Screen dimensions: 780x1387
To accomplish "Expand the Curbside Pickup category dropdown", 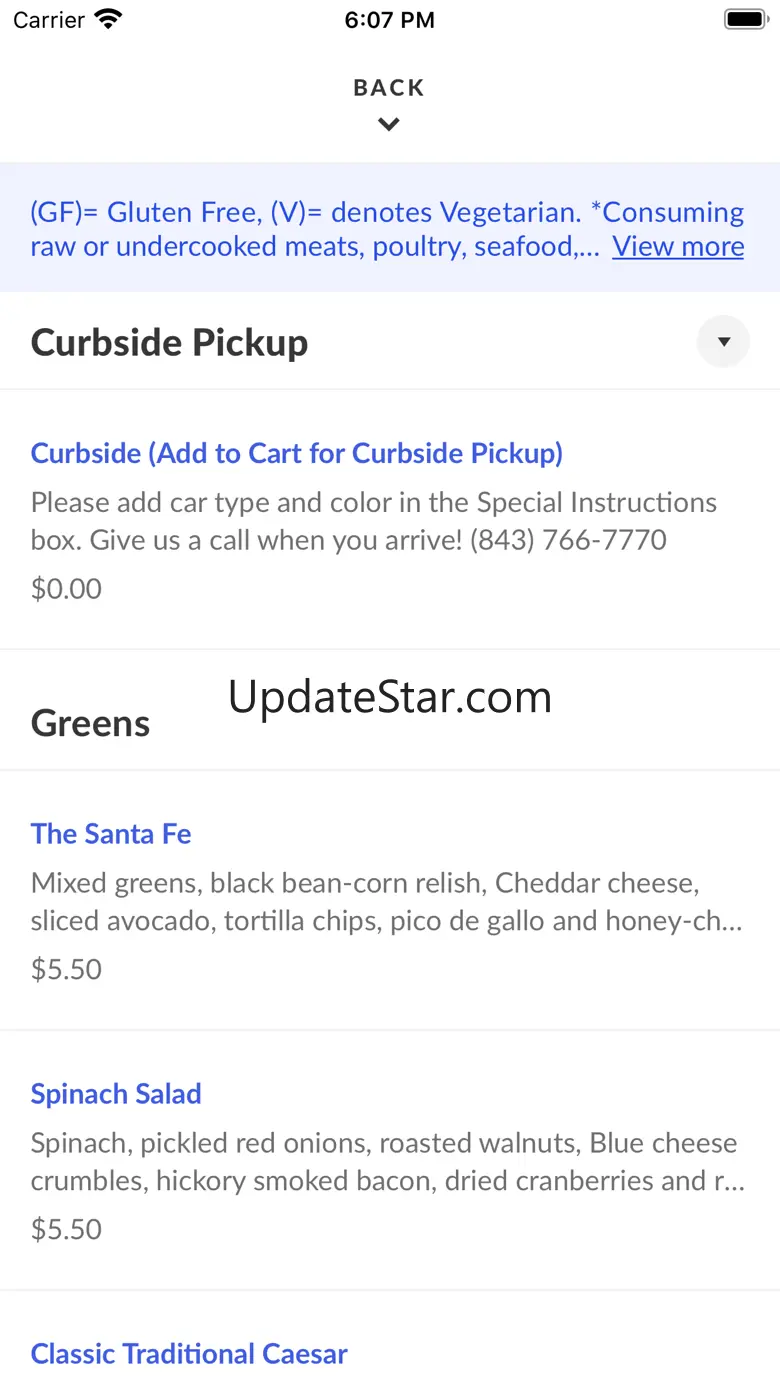I will click(x=723, y=342).
